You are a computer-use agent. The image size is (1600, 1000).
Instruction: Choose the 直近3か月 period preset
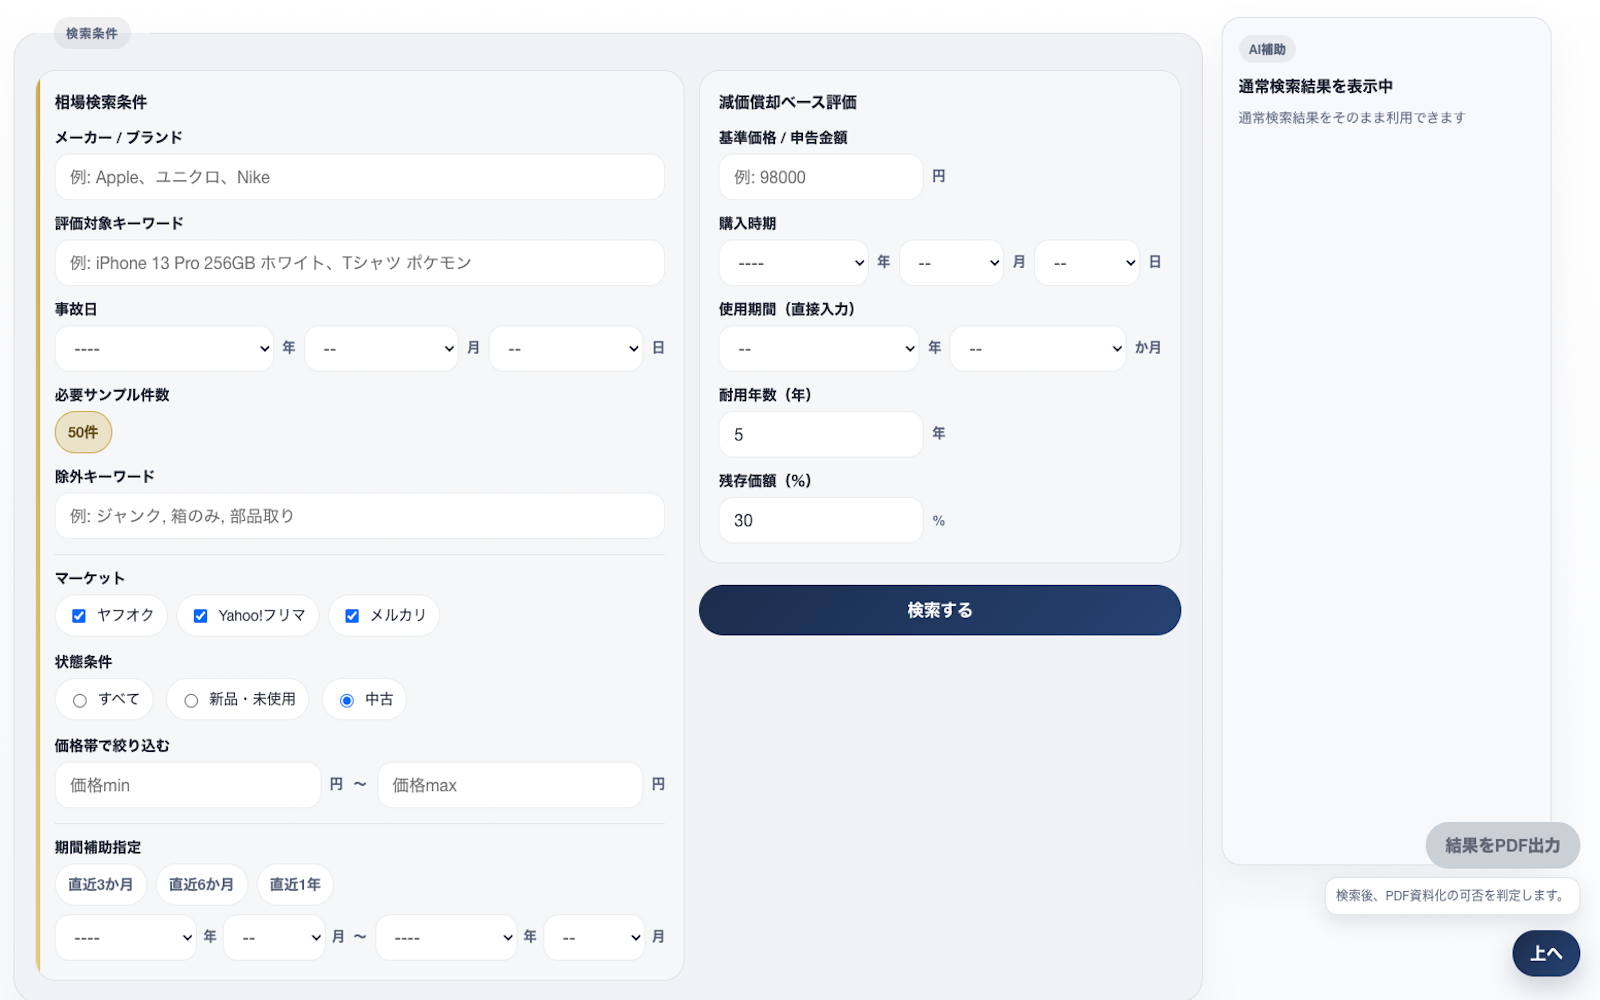point(101,885)
